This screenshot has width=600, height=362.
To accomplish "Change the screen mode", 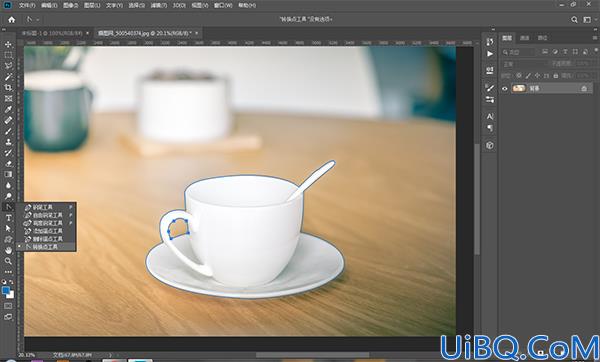I will pyautogui.click(x=8, y=317).
